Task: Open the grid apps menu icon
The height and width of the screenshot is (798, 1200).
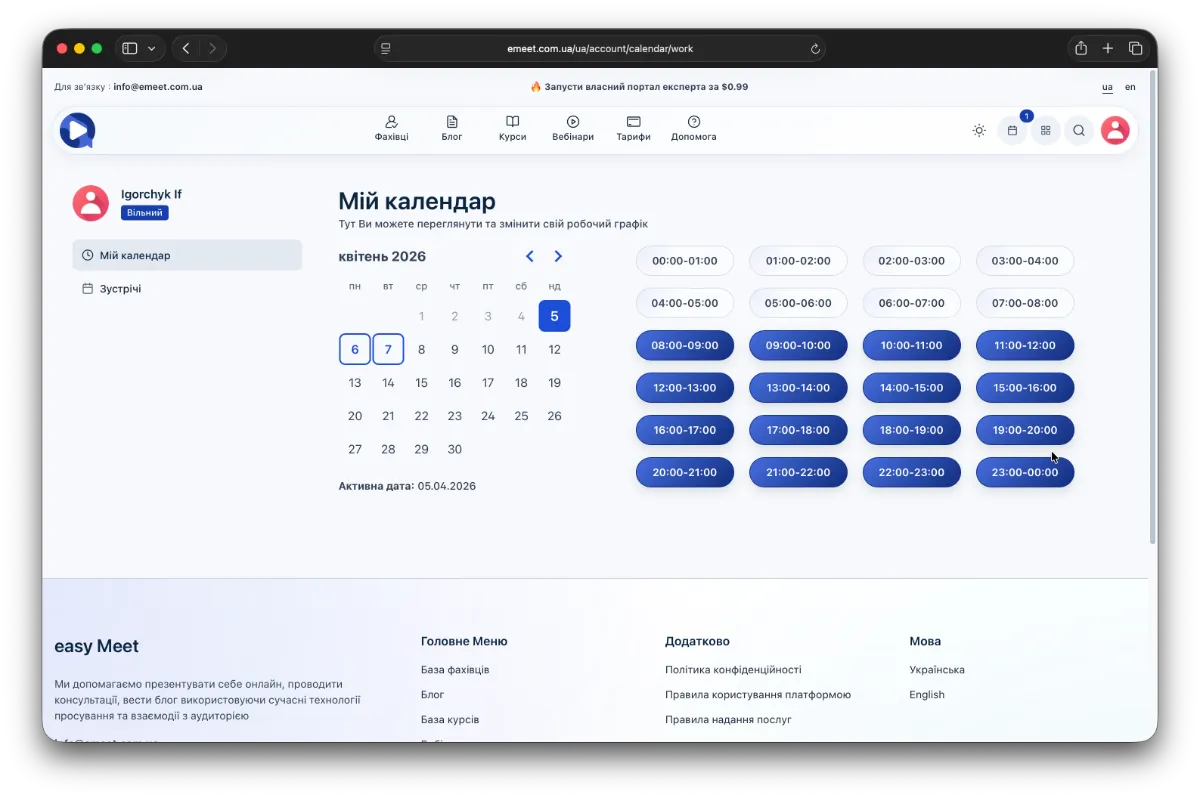Action: click(x=1046, y=130)
